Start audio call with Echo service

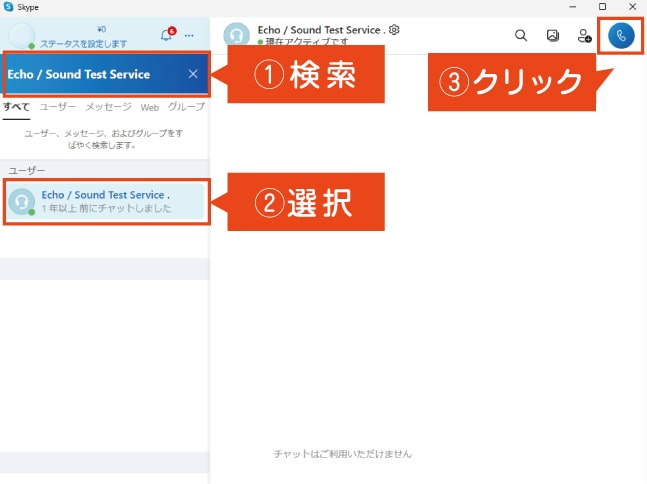(x=621, y=36)
